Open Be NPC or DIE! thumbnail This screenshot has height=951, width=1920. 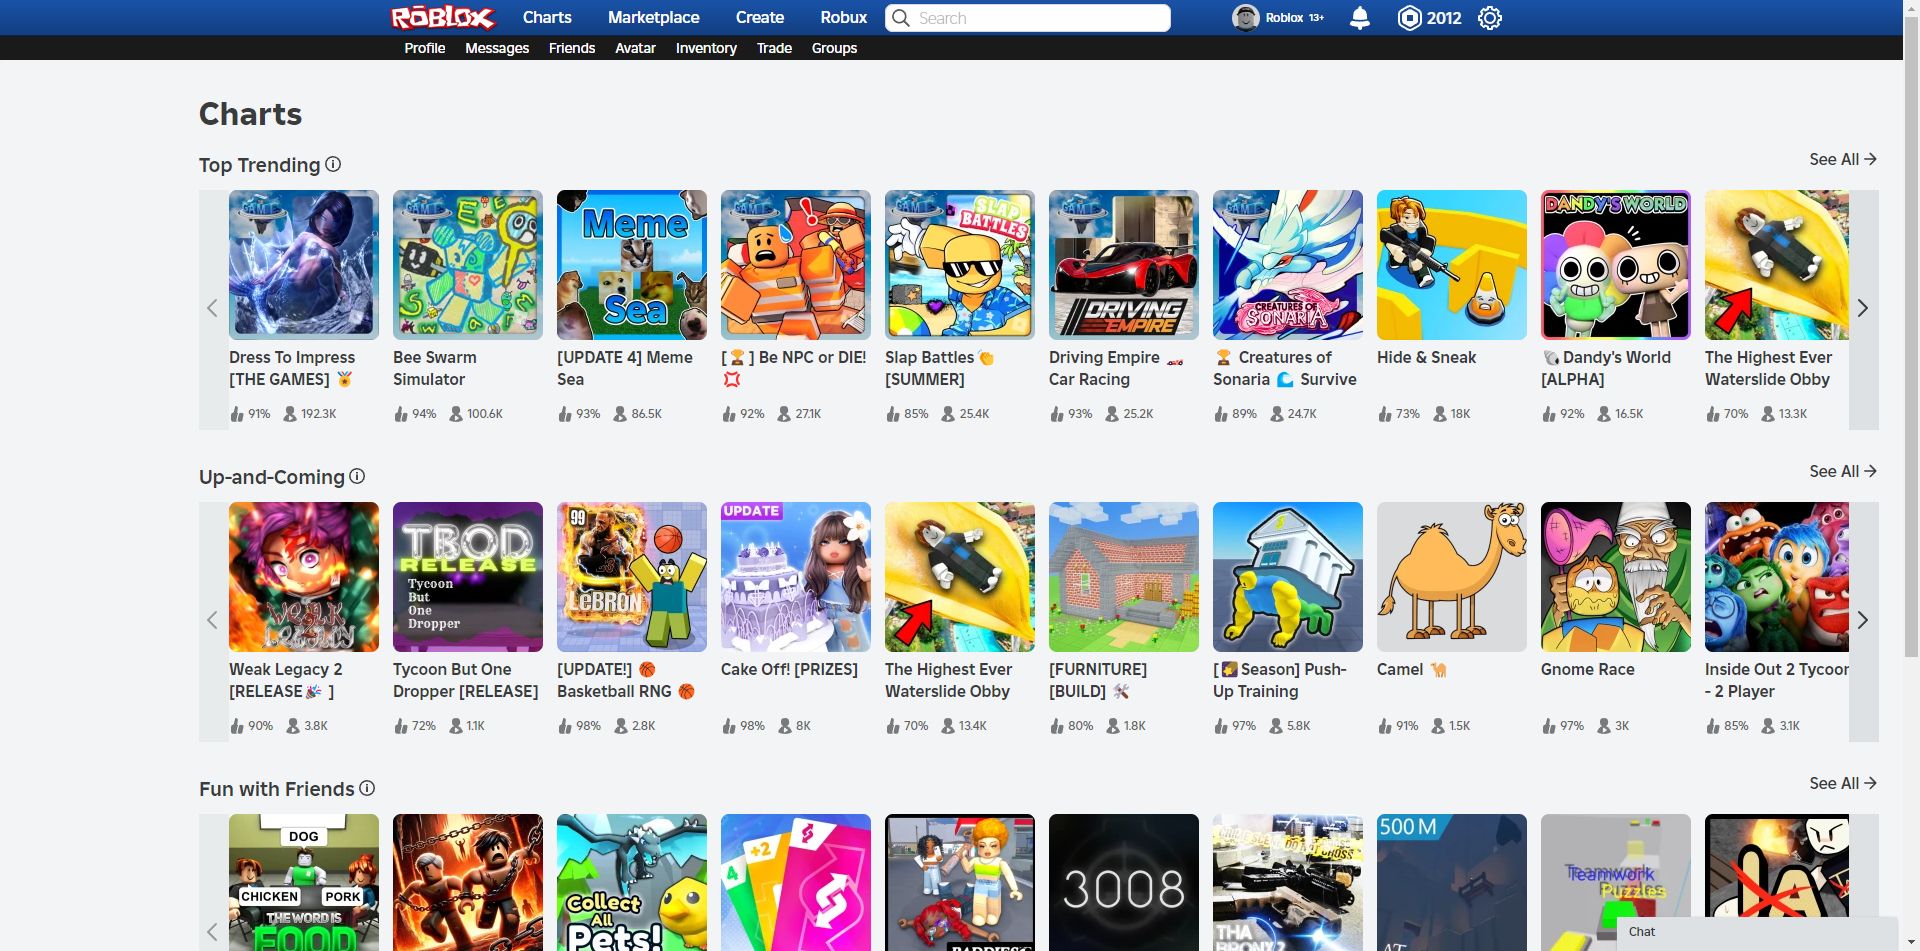[796, 265]
